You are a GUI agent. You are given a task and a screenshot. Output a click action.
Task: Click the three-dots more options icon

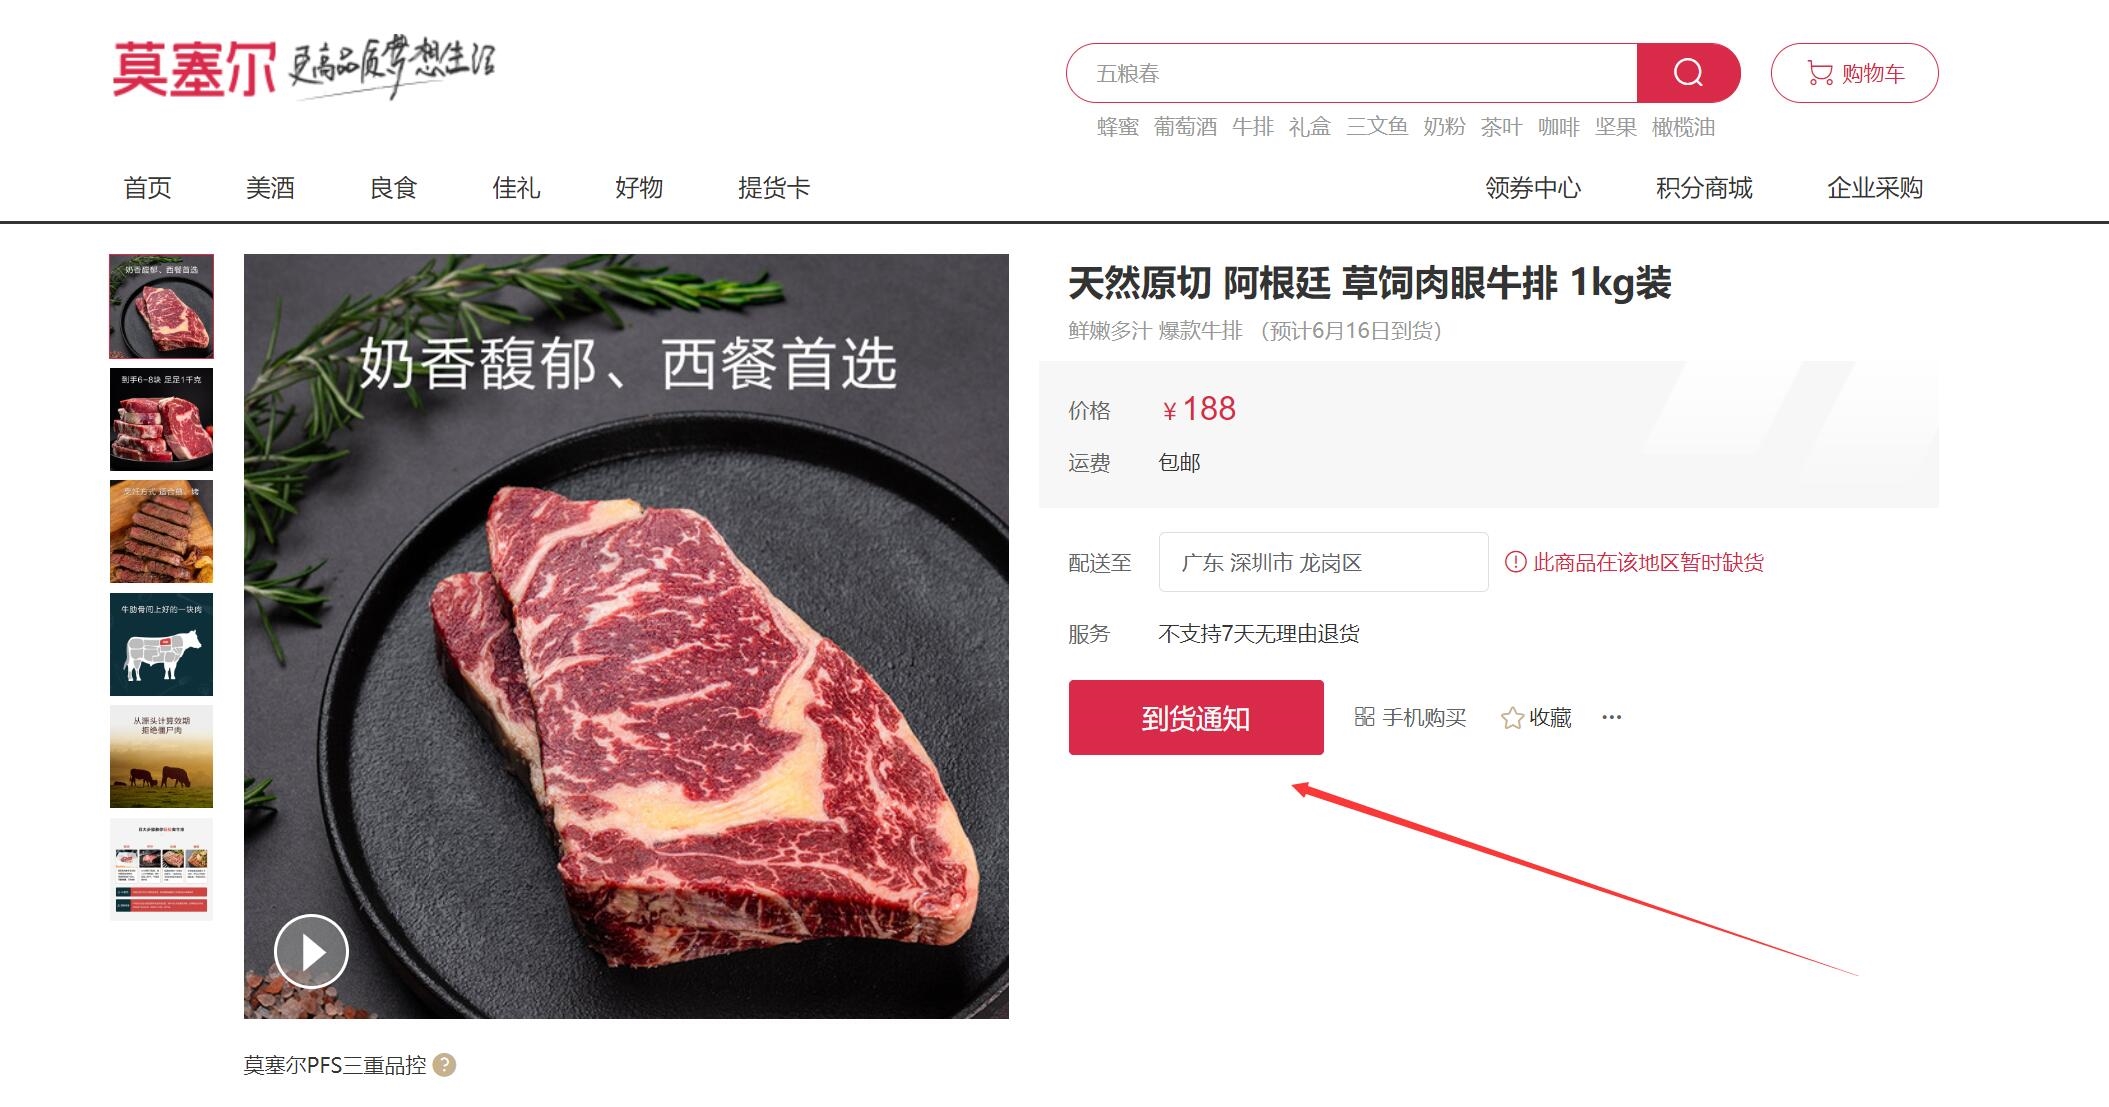(1611, 717)
